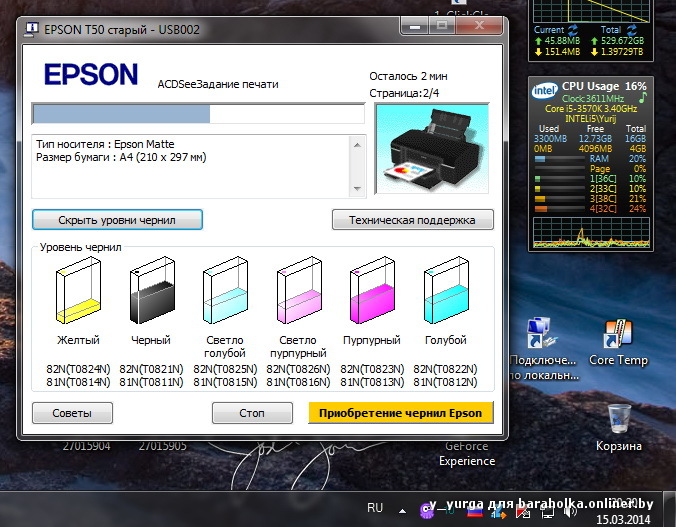Stop printing with the Стоп button
This screenshot has height=527, width=676.
point(252,413)
